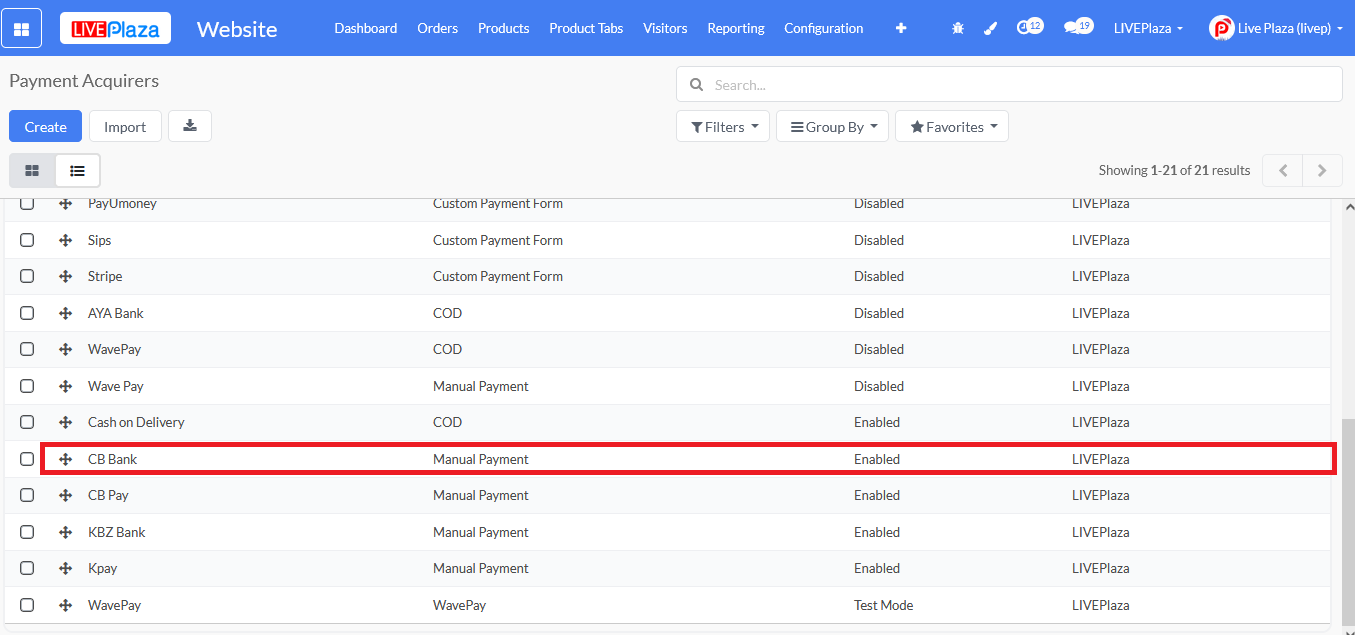This screenshot has width=1355, height=635.
Task: Click the Live Plaza user avatar
Action: click(x=1221, y=28)
